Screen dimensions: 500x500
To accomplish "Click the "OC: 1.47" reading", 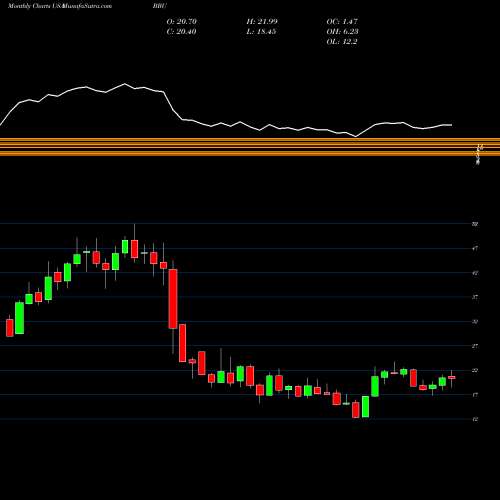I will pos(342,22).
